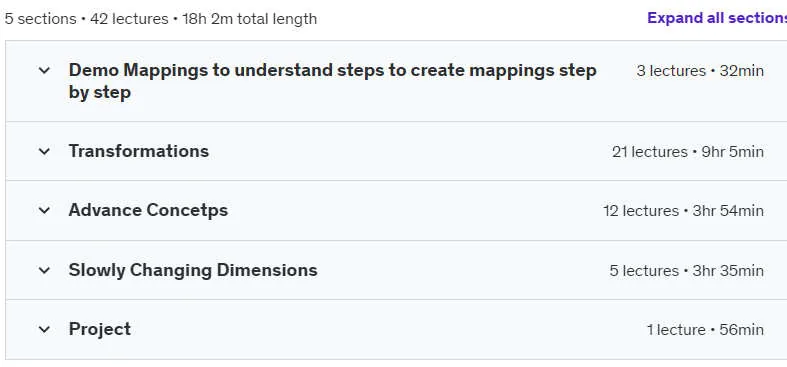Click the 21 lectures count label
The height and width of the screenshot is (367, 787).
pos(649,152)
